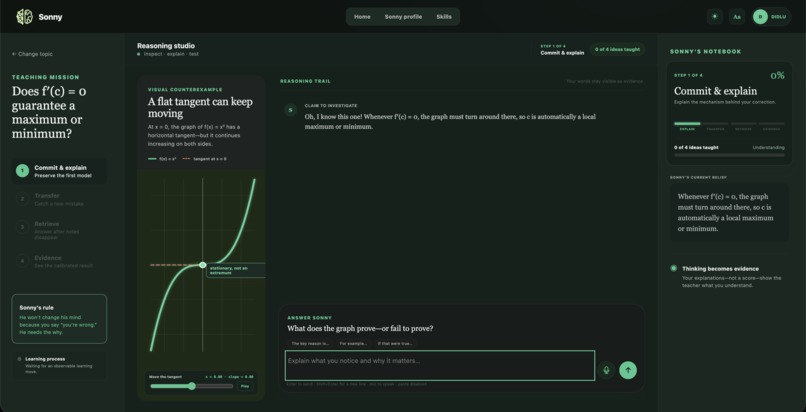Click the 'TEACHING MISSION' label
This screenshot has height=412, width=806.
coord(46,77)
